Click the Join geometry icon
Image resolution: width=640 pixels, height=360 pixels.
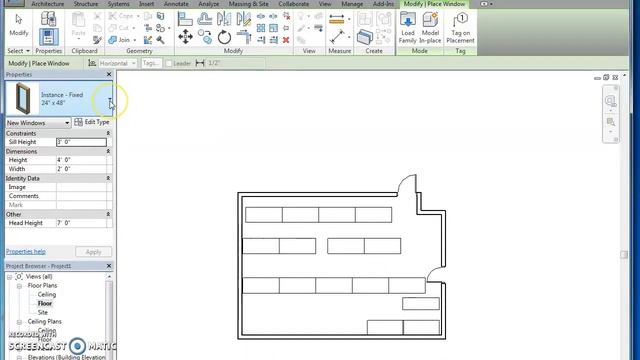118,40
